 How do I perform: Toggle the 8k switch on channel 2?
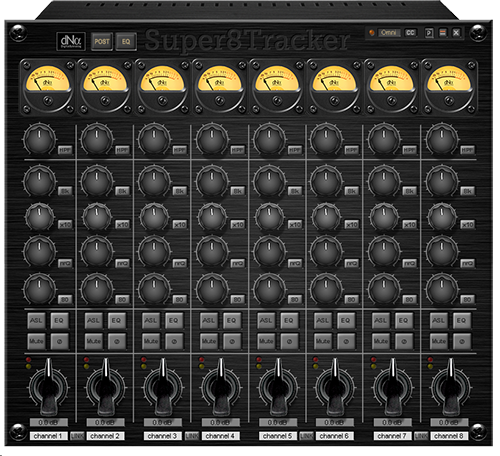pos(122,191)
